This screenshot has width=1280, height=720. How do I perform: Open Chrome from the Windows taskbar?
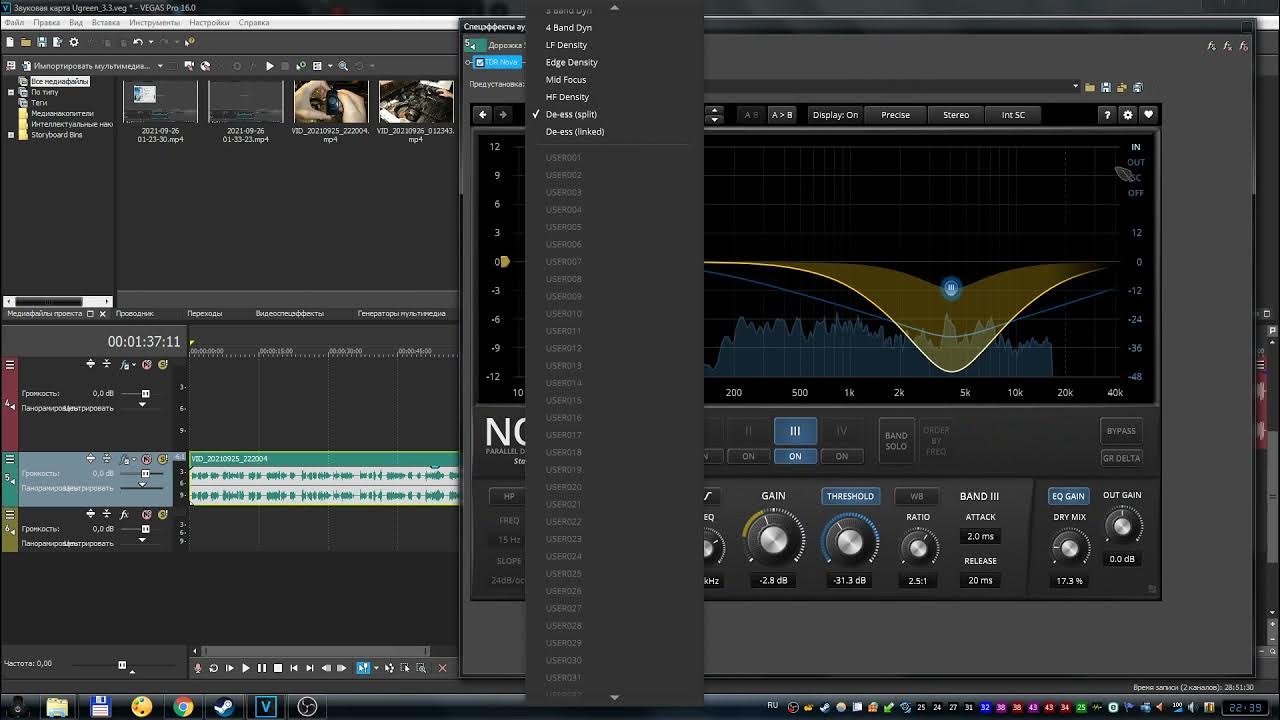click(x=183, y=707)
